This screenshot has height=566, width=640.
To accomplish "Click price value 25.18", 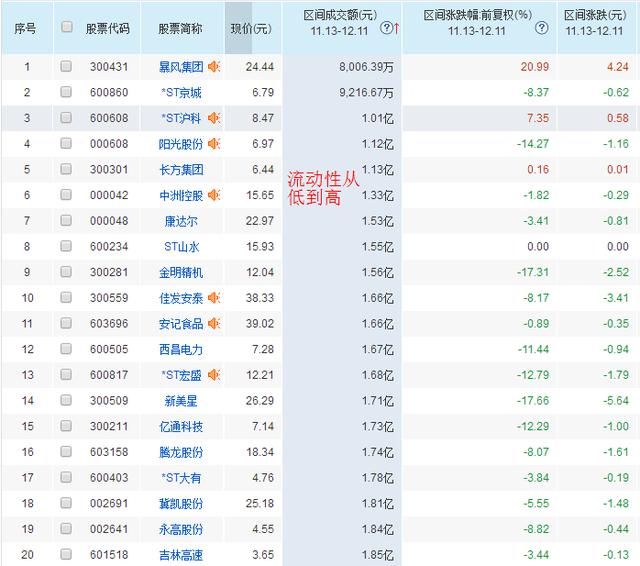I will point(260,503).
